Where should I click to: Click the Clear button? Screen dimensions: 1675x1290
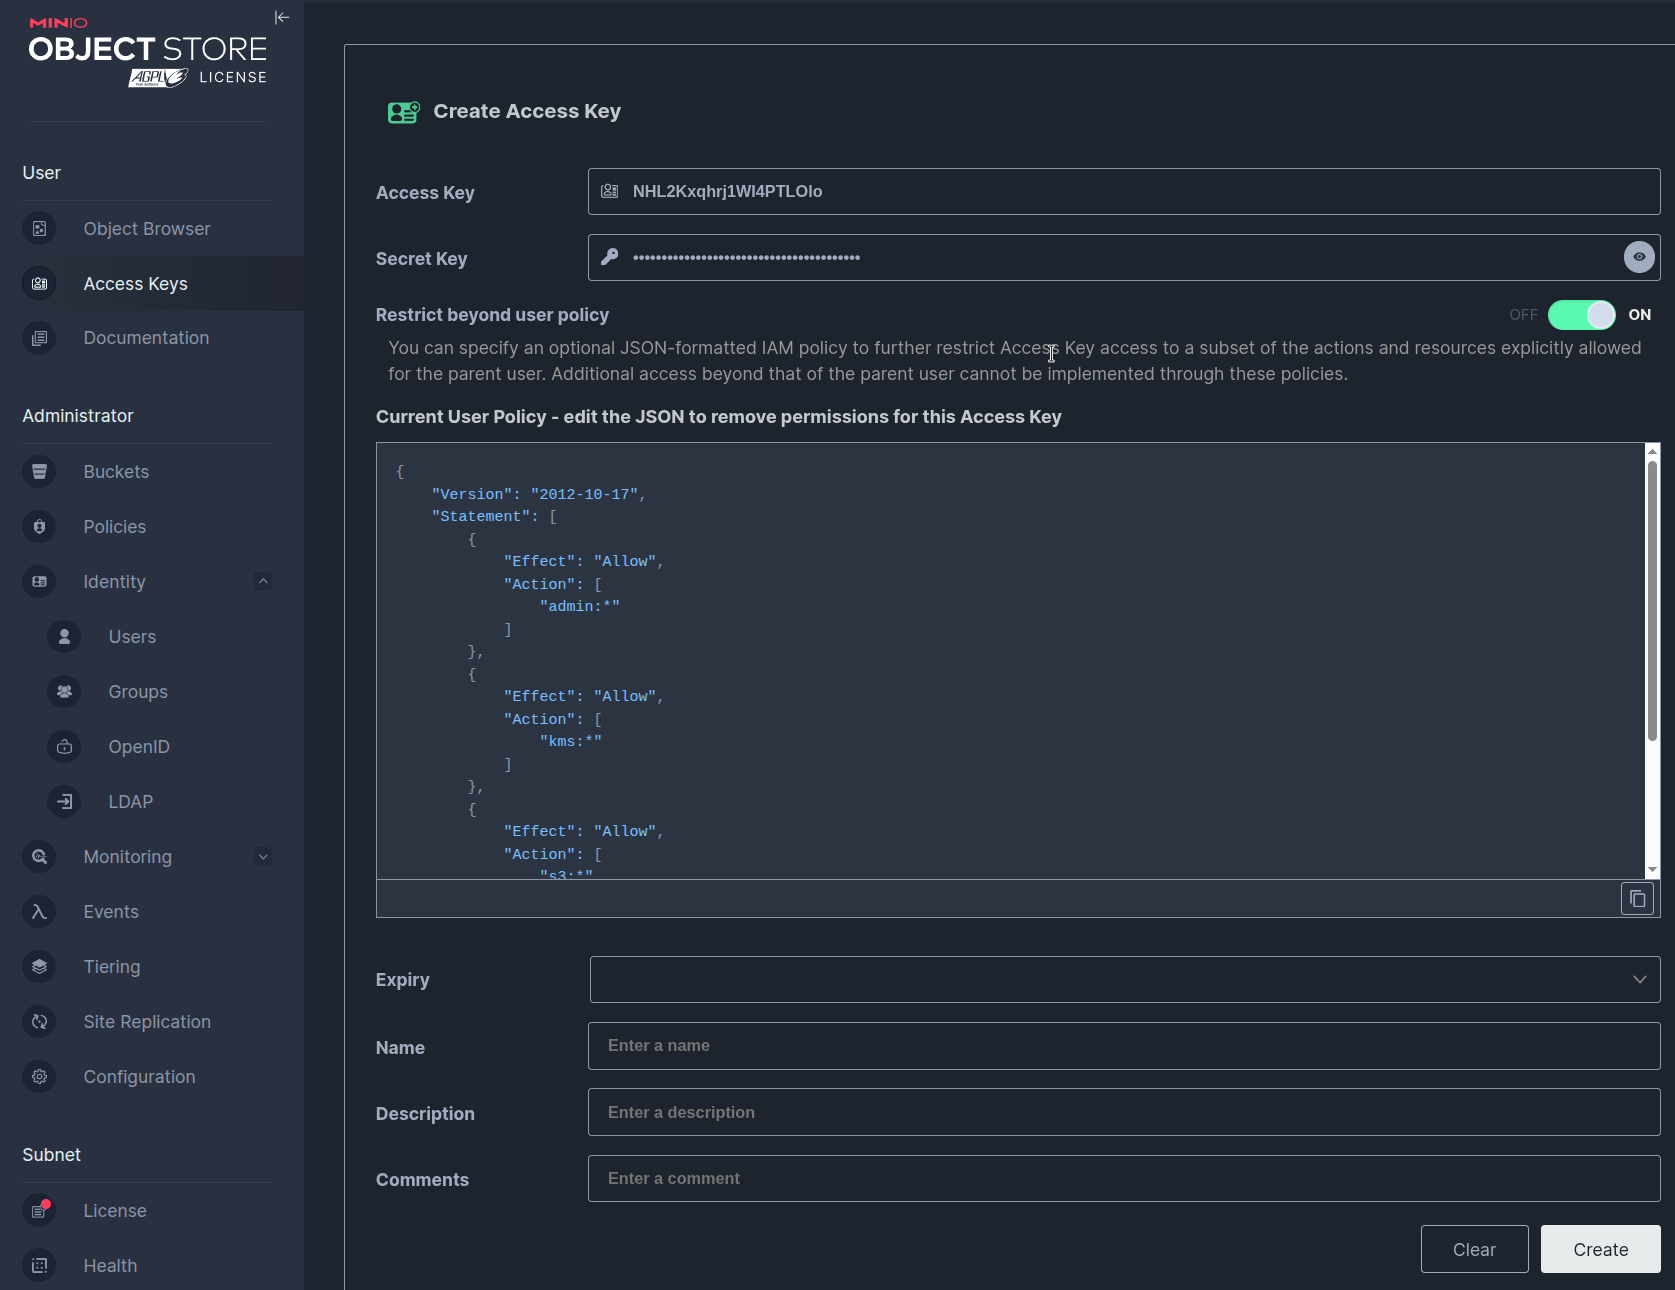tap(1474, 1249)
